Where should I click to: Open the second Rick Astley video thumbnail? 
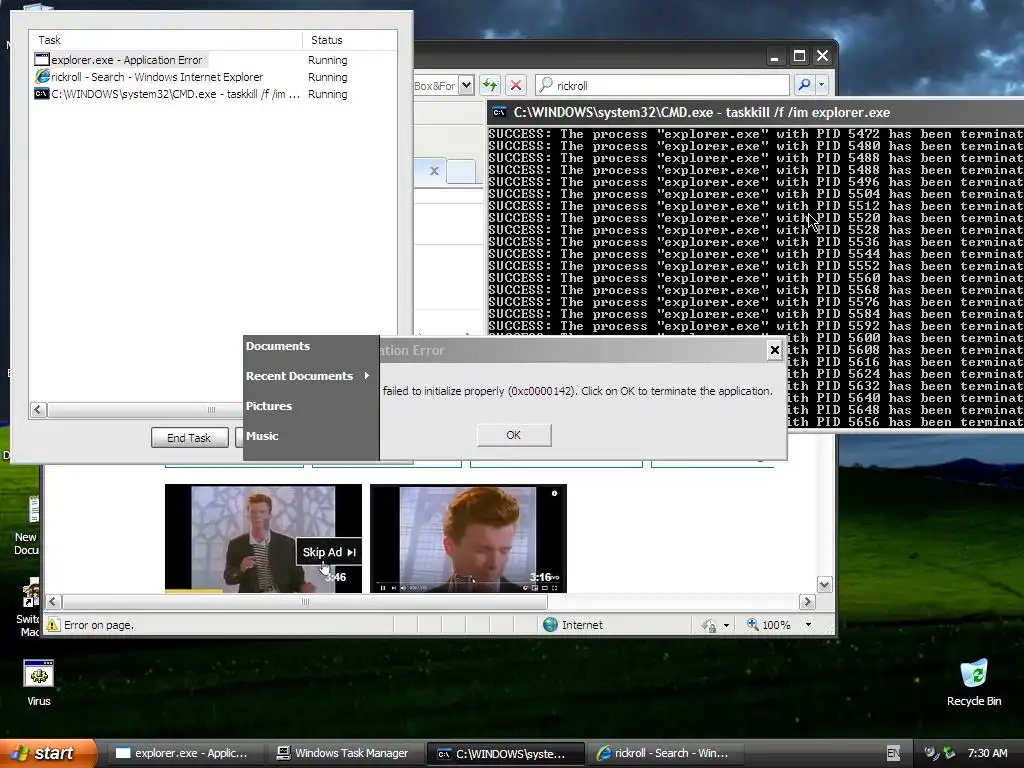tap(468, 538)
